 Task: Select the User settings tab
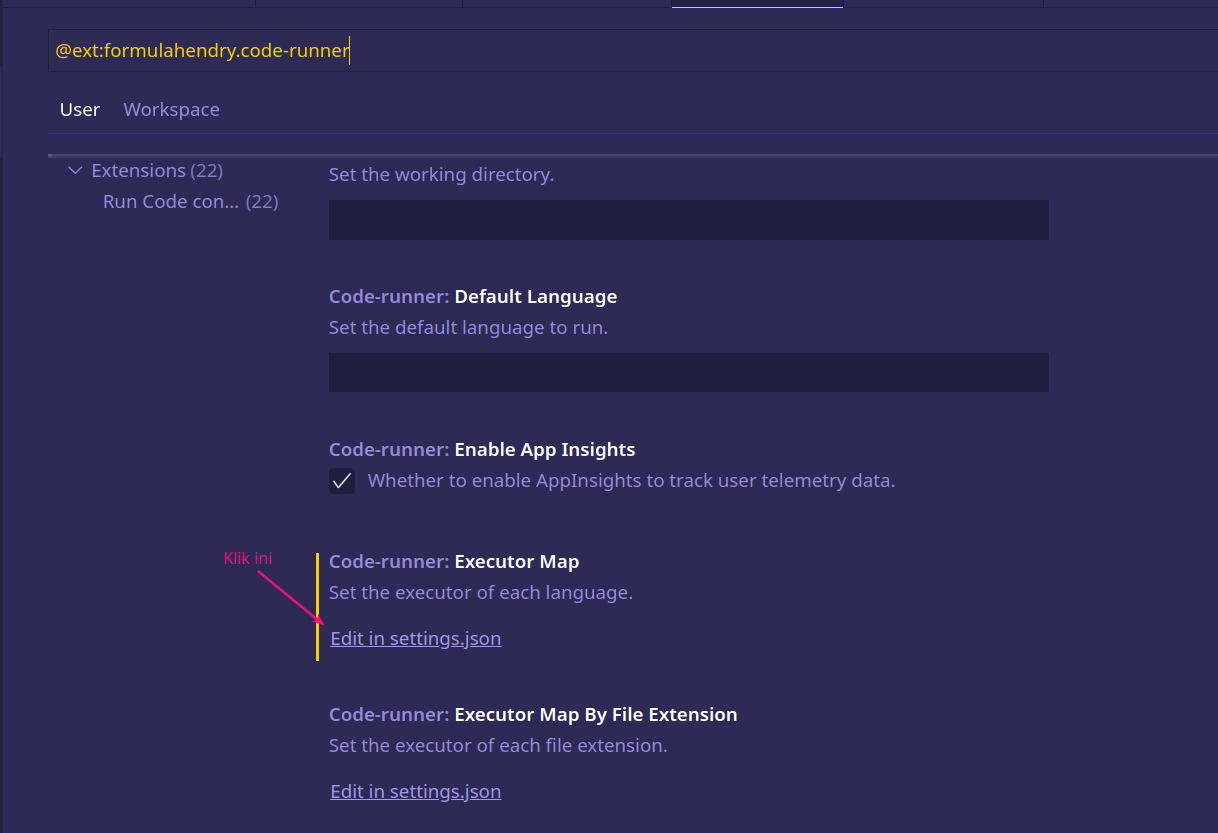[x=79, y=109]
